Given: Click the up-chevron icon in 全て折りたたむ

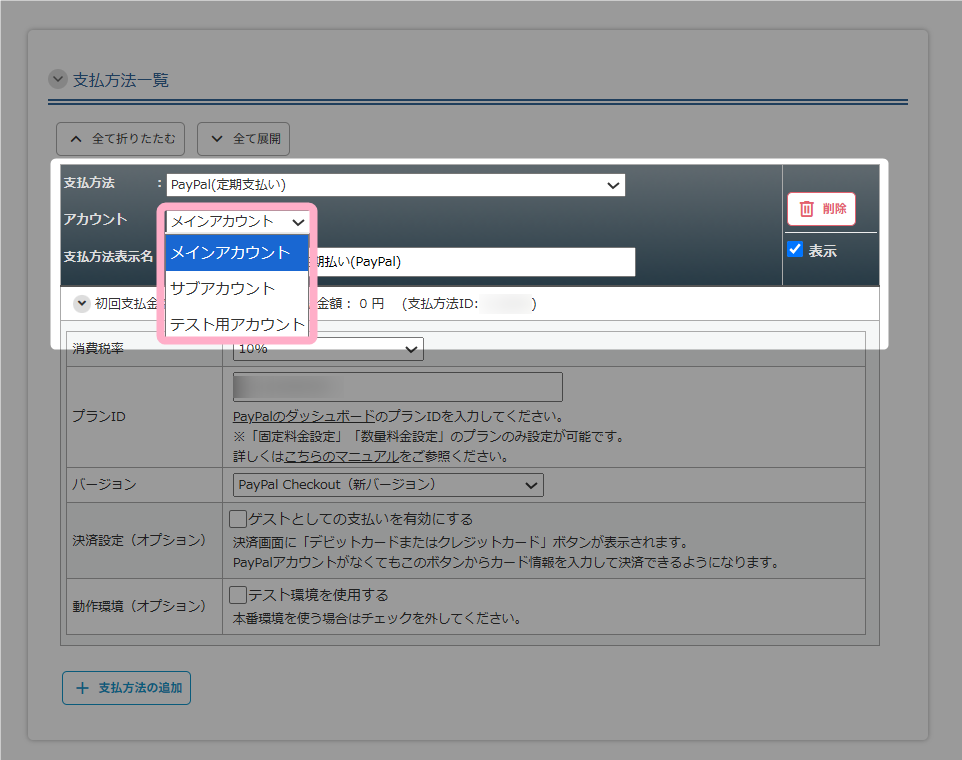Looking at the screenshot, I should coord(76,139).
